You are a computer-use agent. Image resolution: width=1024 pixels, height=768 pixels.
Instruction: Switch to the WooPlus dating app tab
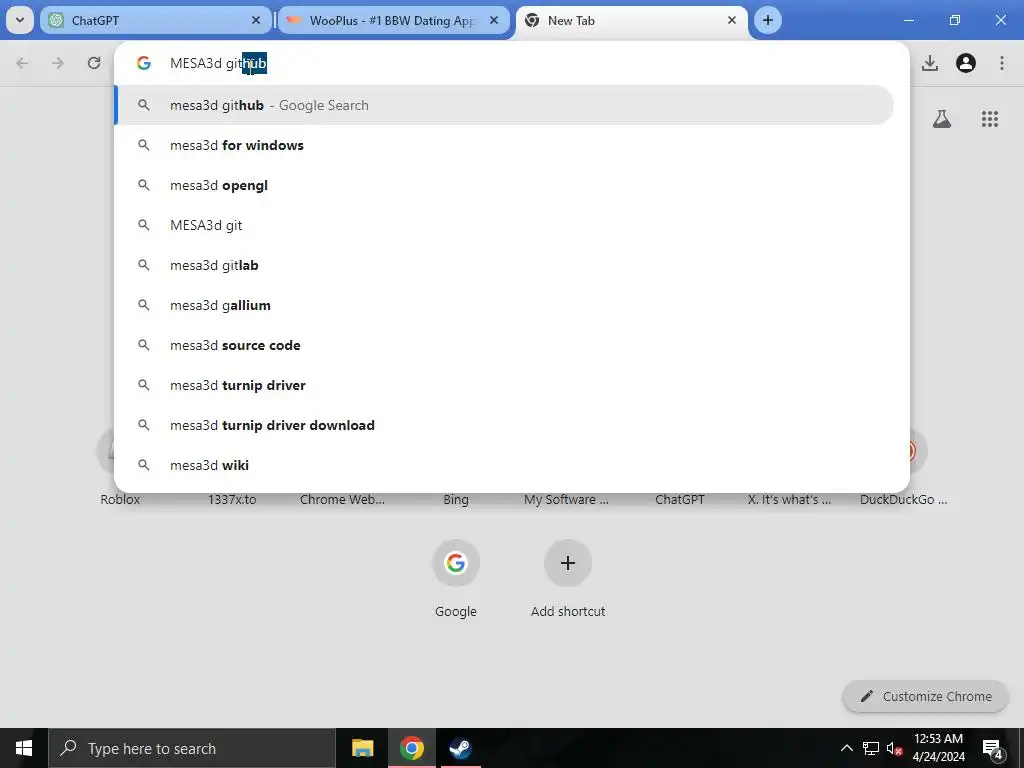click(393, 20)
